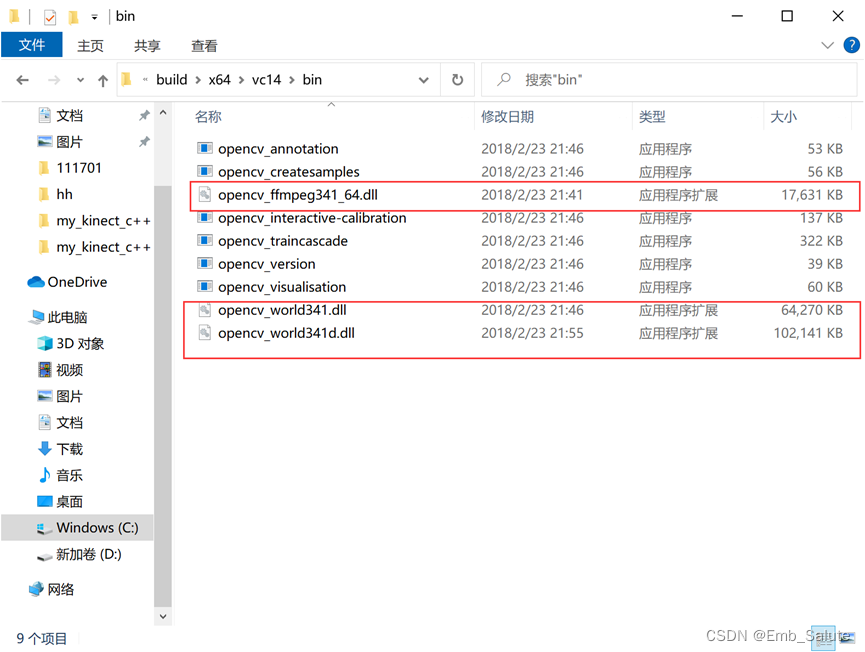
Task: Click inside the 搜索 search box
Action: 600,79
